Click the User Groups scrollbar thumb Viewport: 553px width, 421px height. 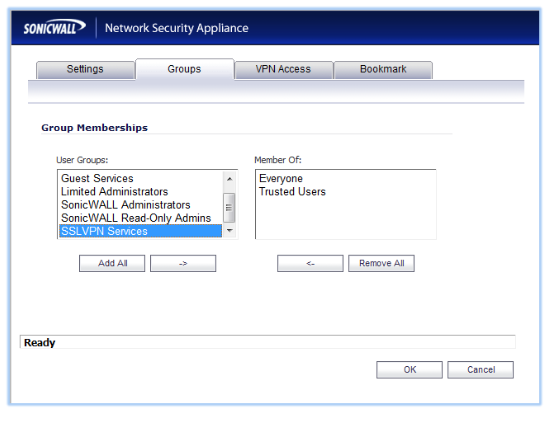[x=230, y=208]
